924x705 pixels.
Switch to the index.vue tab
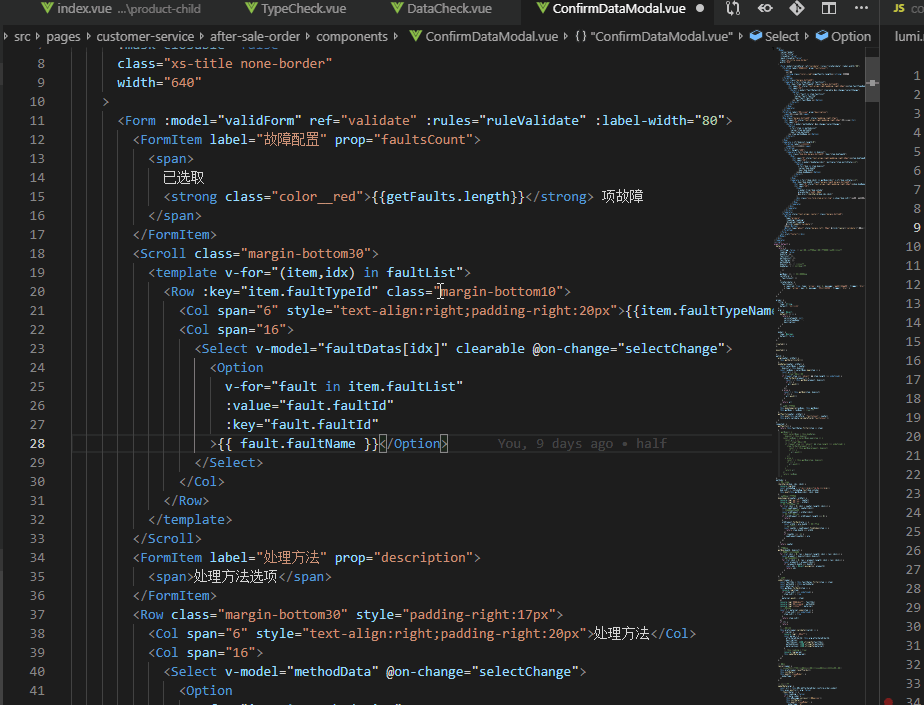point(84,8)
